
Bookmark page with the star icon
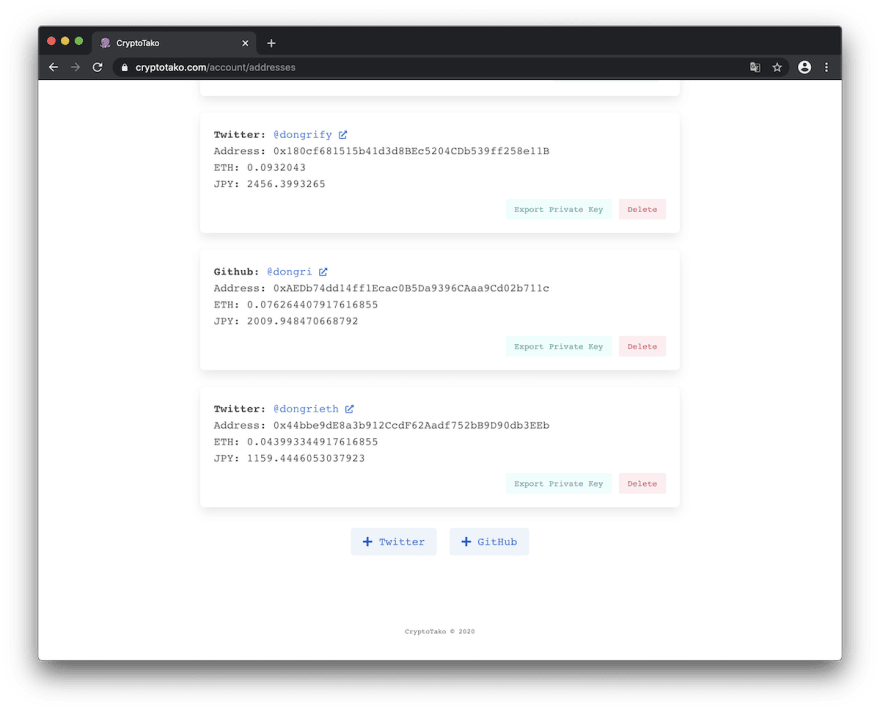[777, 67]
